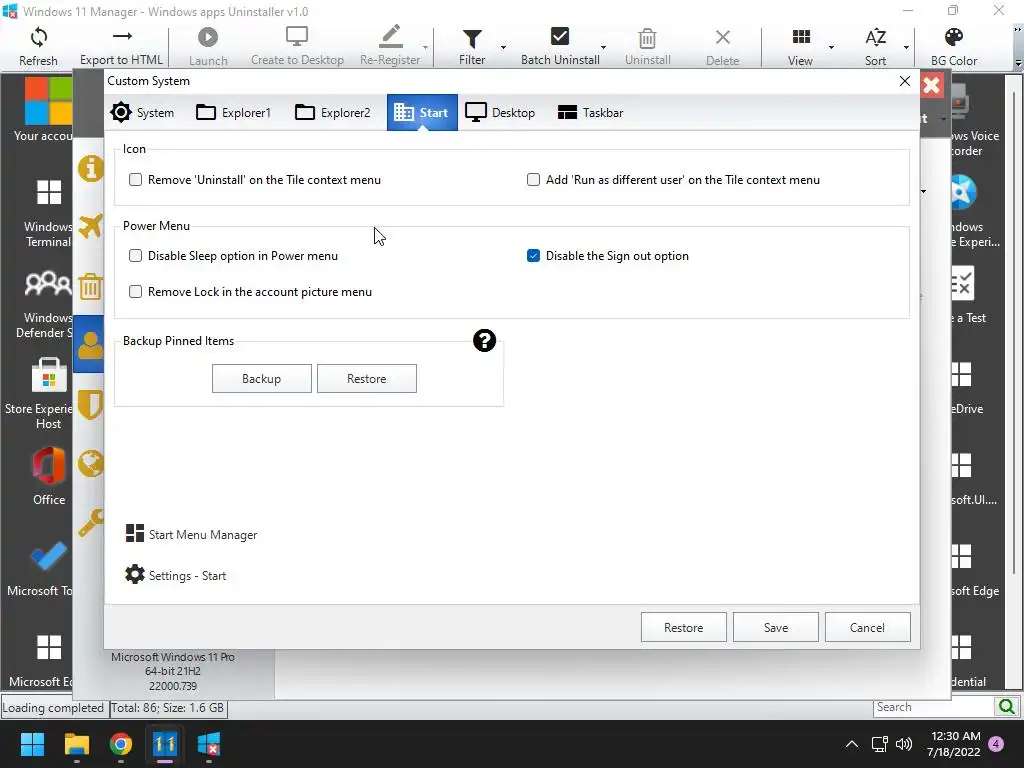Viewport: 1024px width, 768px height.
Task: Show hidden system tray icons chevron
Action: (x=852, y=744)
